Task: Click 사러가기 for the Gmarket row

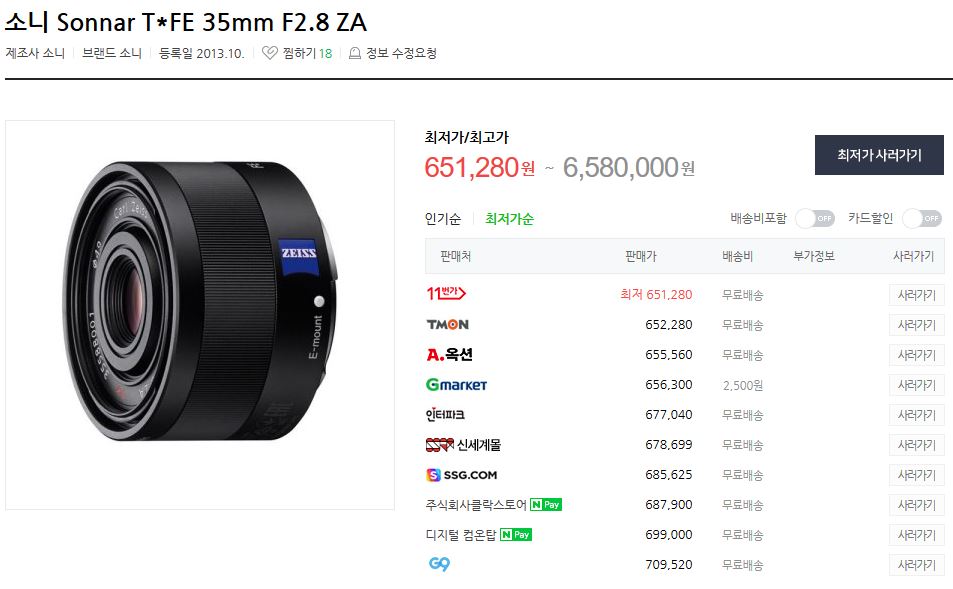Action: coord(917,385)
